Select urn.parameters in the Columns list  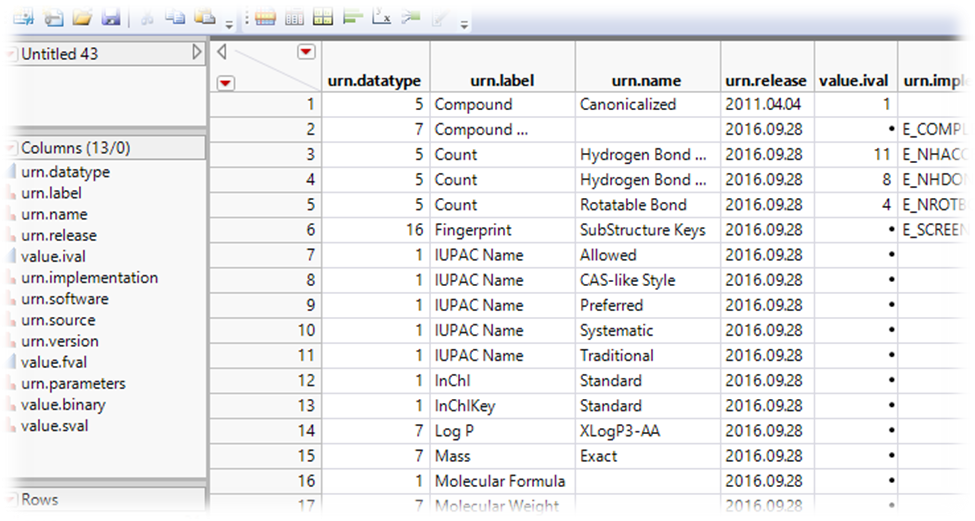[x=73, y=384]
